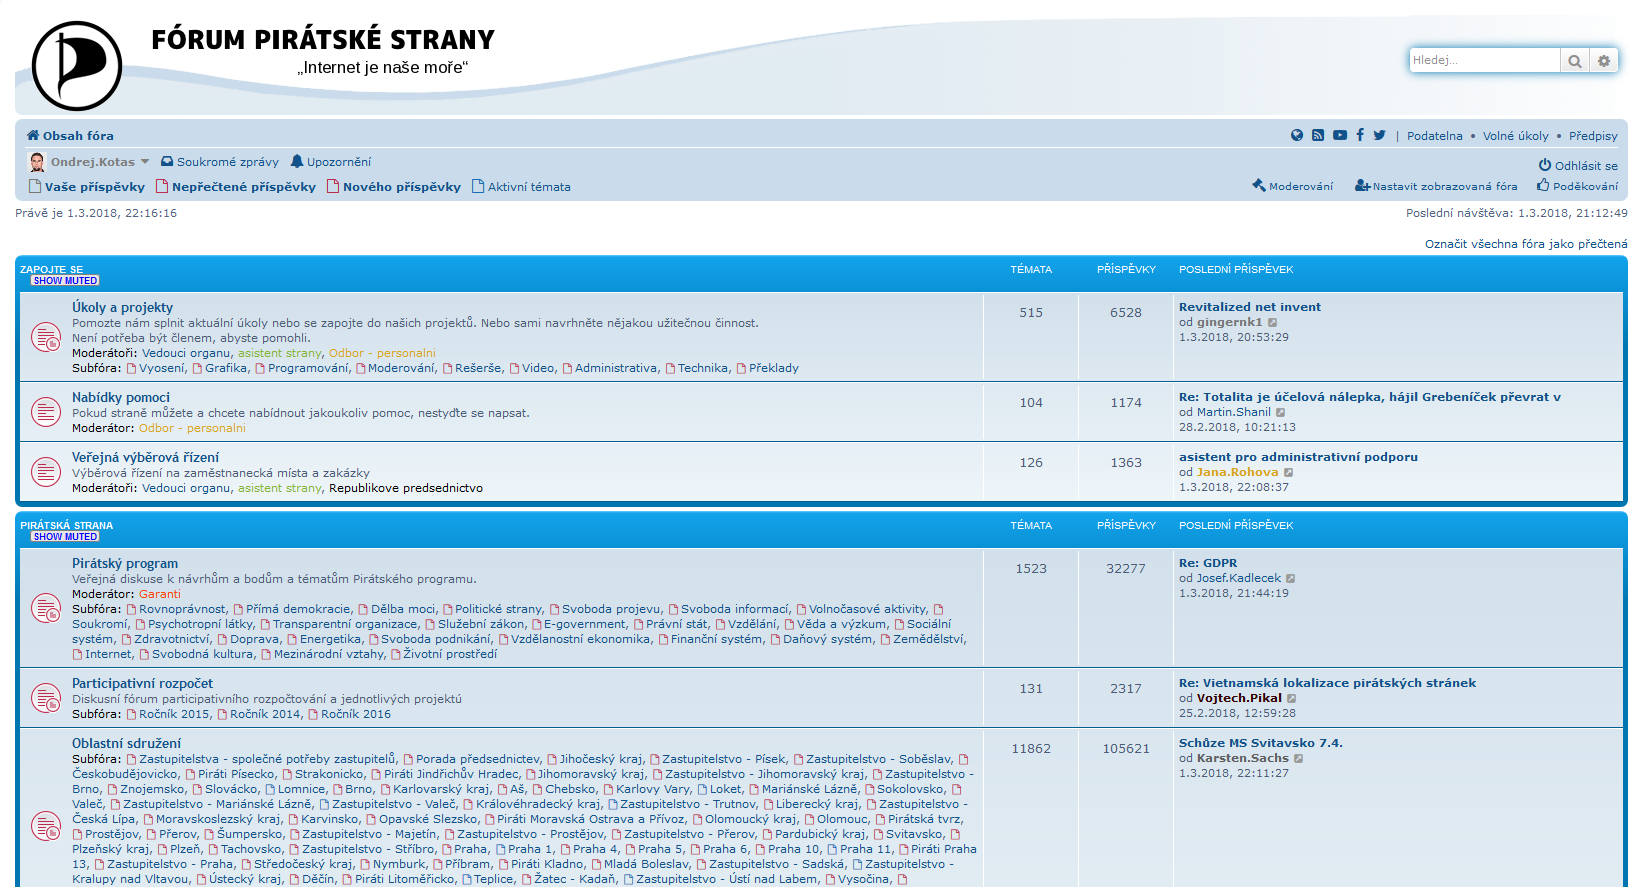Toggle SHOW MUTED under Pirátská strana

[65, 537]
